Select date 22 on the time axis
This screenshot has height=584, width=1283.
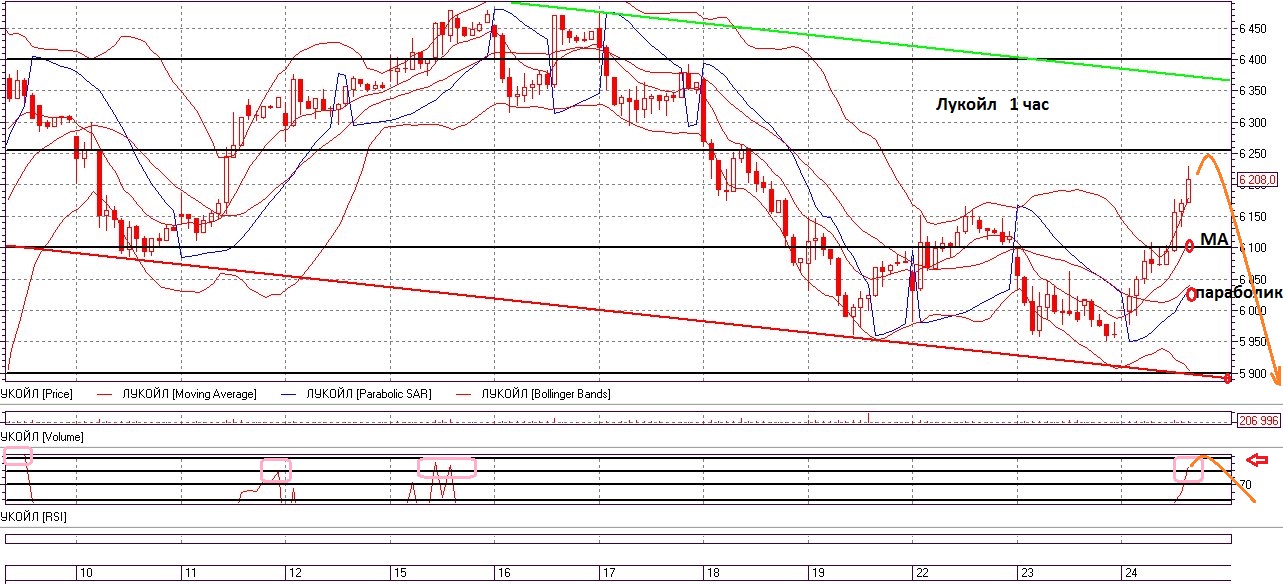(921, 574)
